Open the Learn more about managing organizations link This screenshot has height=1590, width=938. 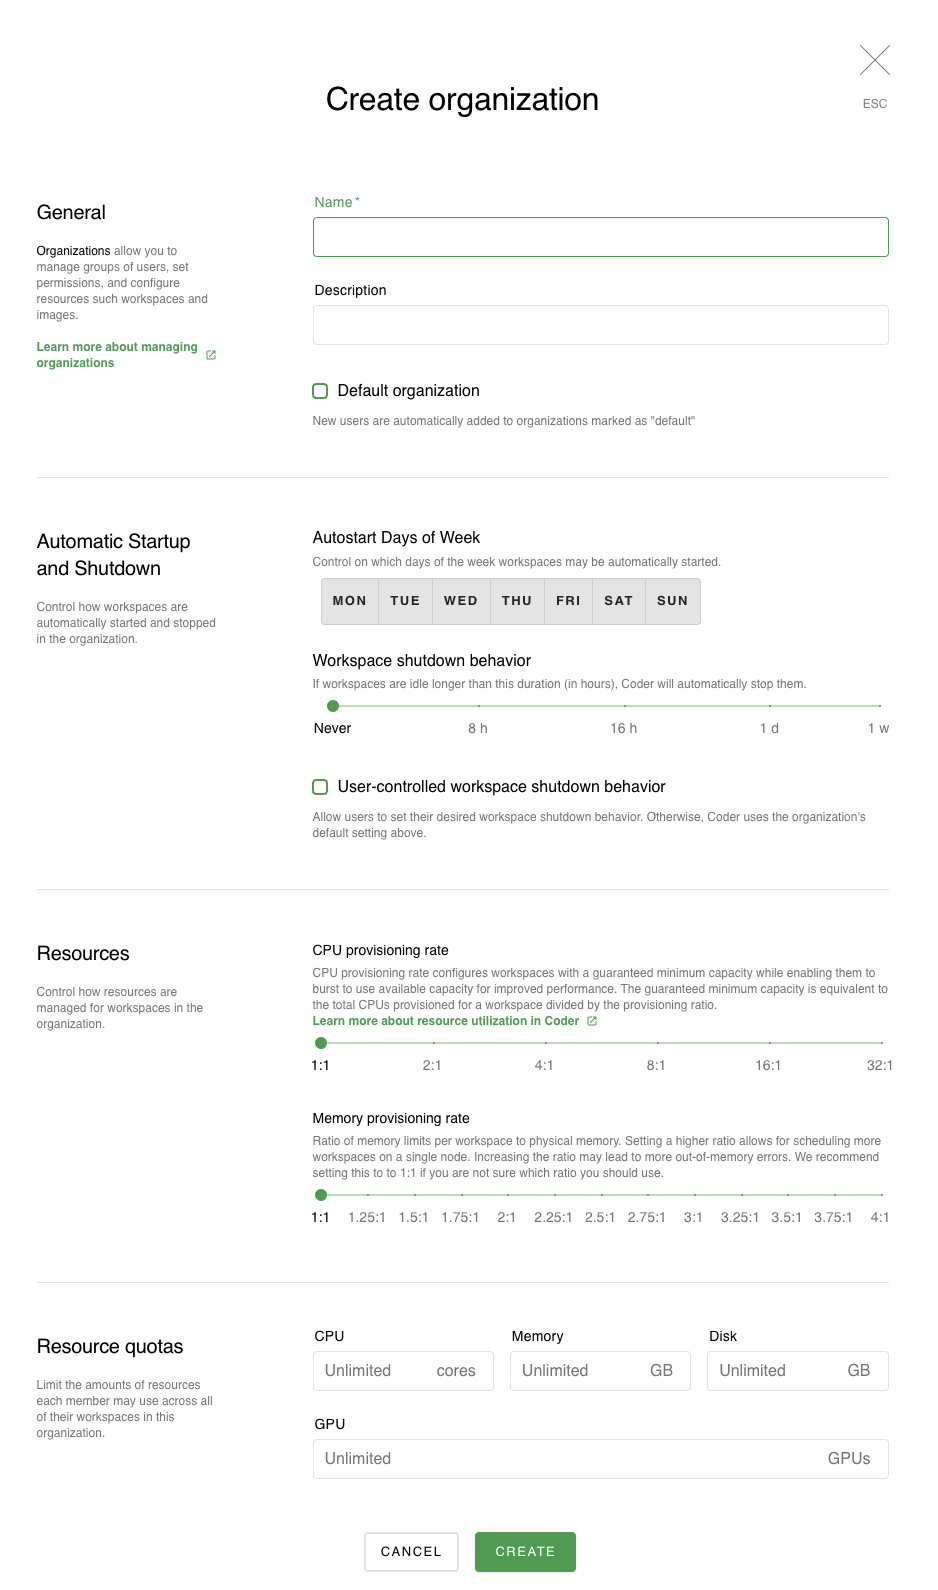click(117, 354)
